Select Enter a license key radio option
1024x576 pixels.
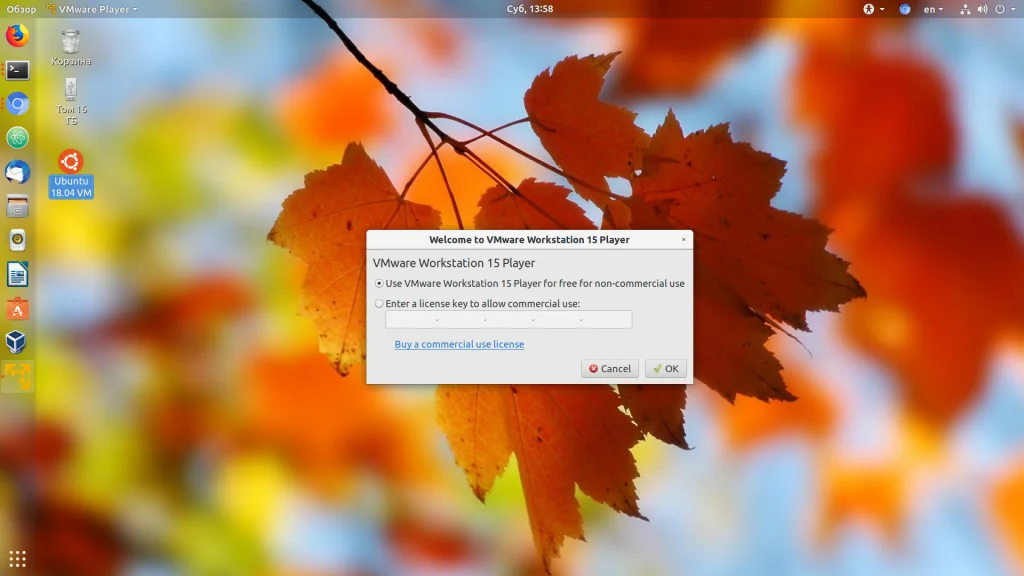[379, 304]
